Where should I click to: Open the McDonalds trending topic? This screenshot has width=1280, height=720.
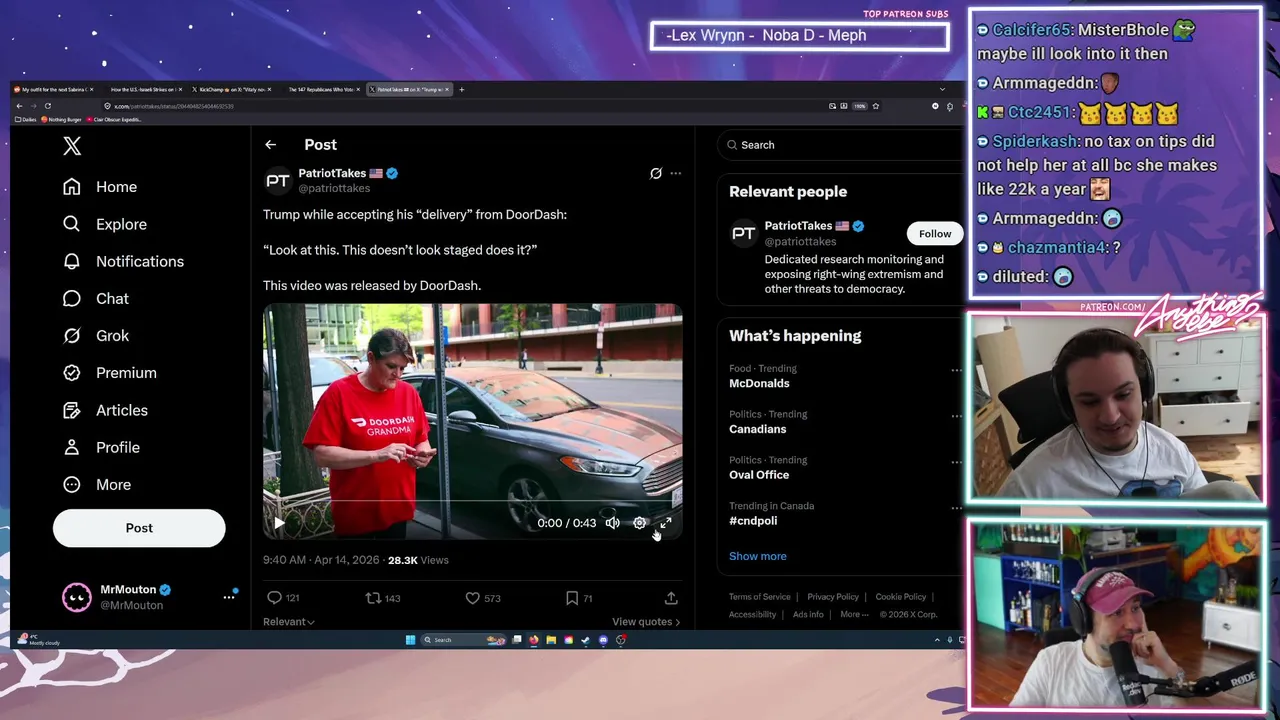(x=759, y=384)
